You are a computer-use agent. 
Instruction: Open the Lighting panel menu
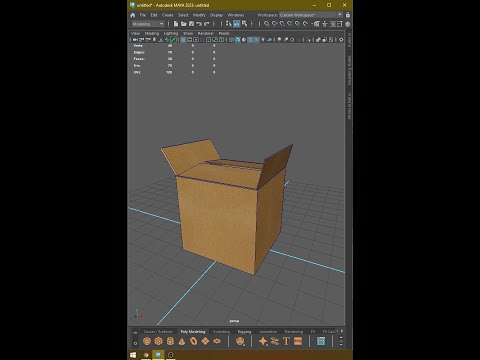(171, 33)
